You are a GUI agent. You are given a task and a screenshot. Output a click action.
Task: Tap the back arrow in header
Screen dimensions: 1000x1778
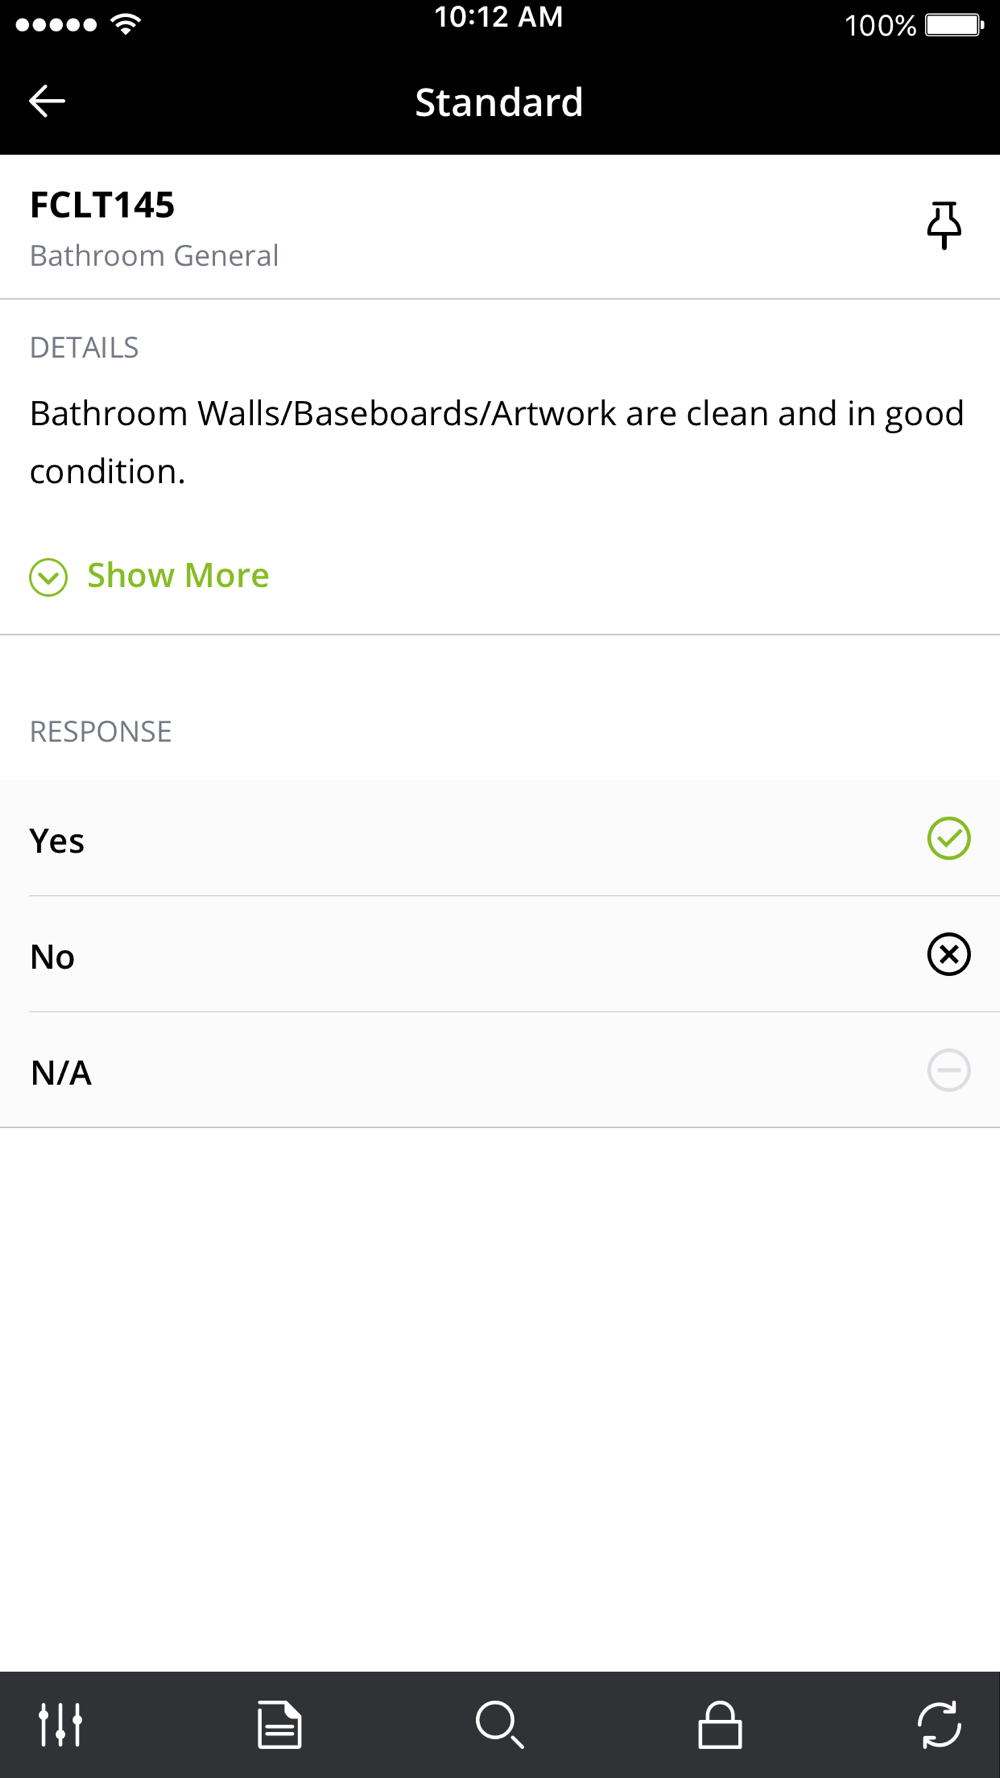(x=47, y=101)
